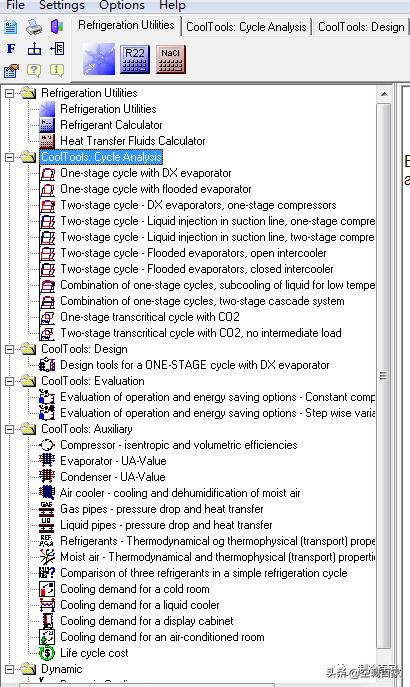Click the question mark help icon
Screen dimensions: 410x687
[x=34, y=70]
